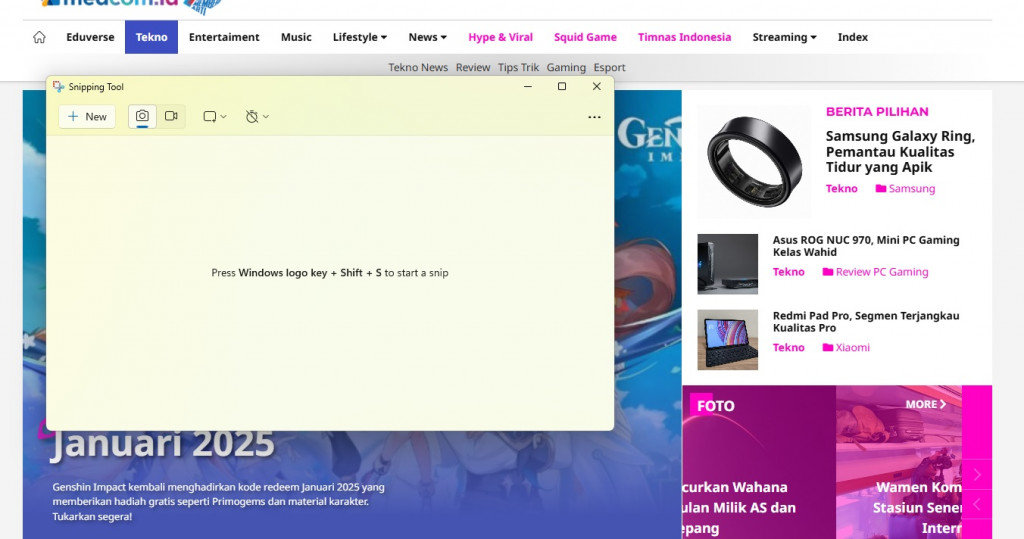Open Esport submenu link
This screenshot has height=539, width=1024.
tap(609, 67)
